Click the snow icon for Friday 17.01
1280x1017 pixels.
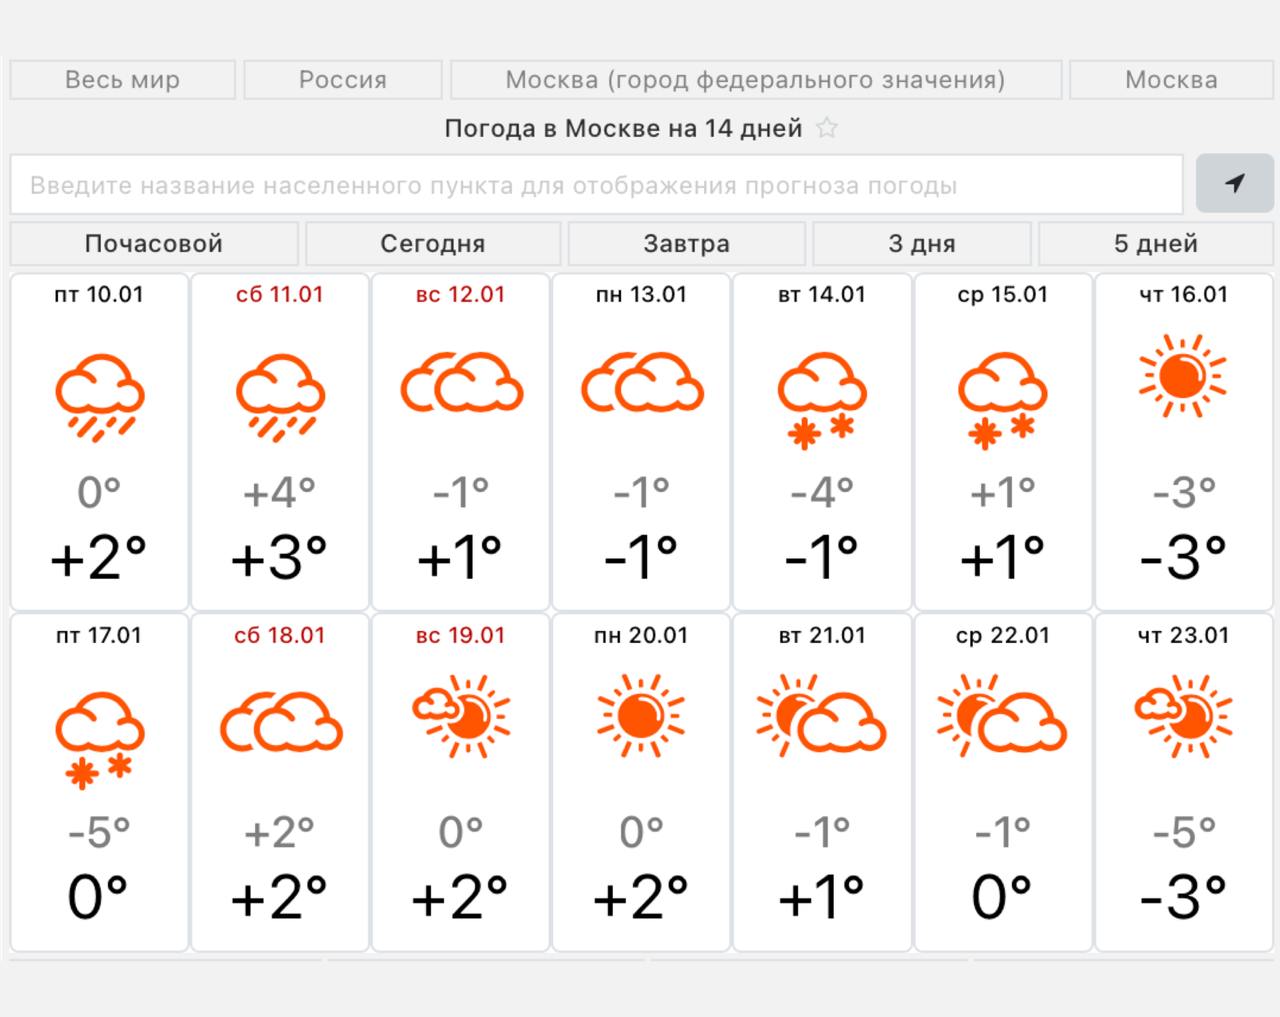100,738
